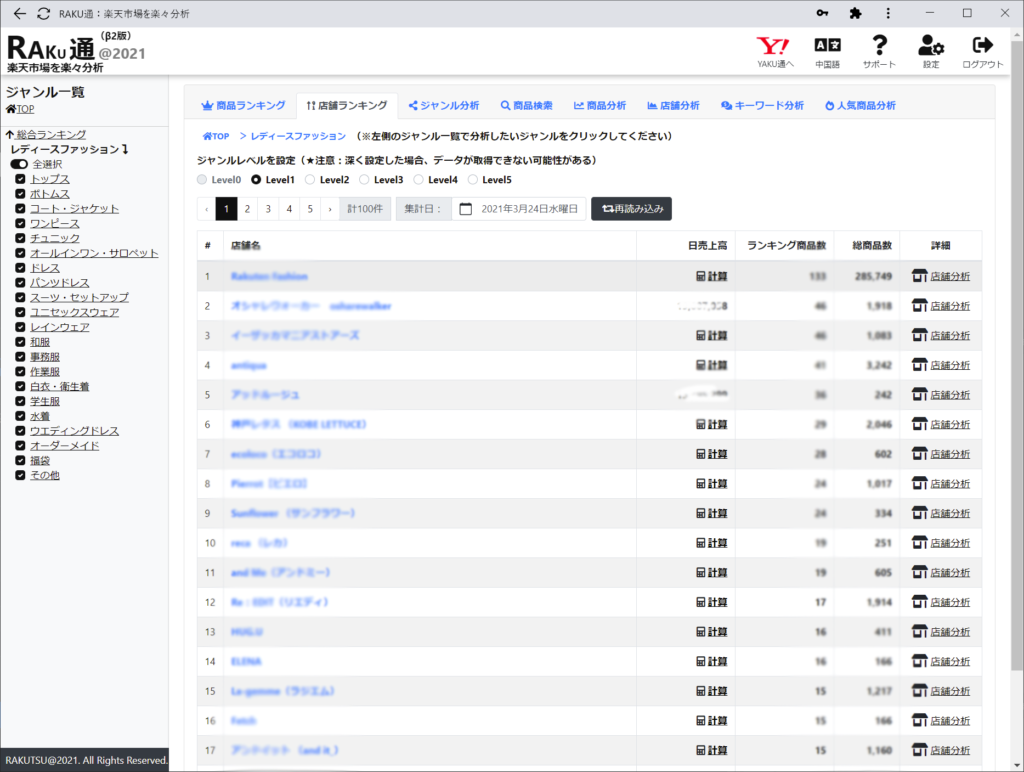
Task: Reload the page with the refresh icon
Action: tap(44, 14)
